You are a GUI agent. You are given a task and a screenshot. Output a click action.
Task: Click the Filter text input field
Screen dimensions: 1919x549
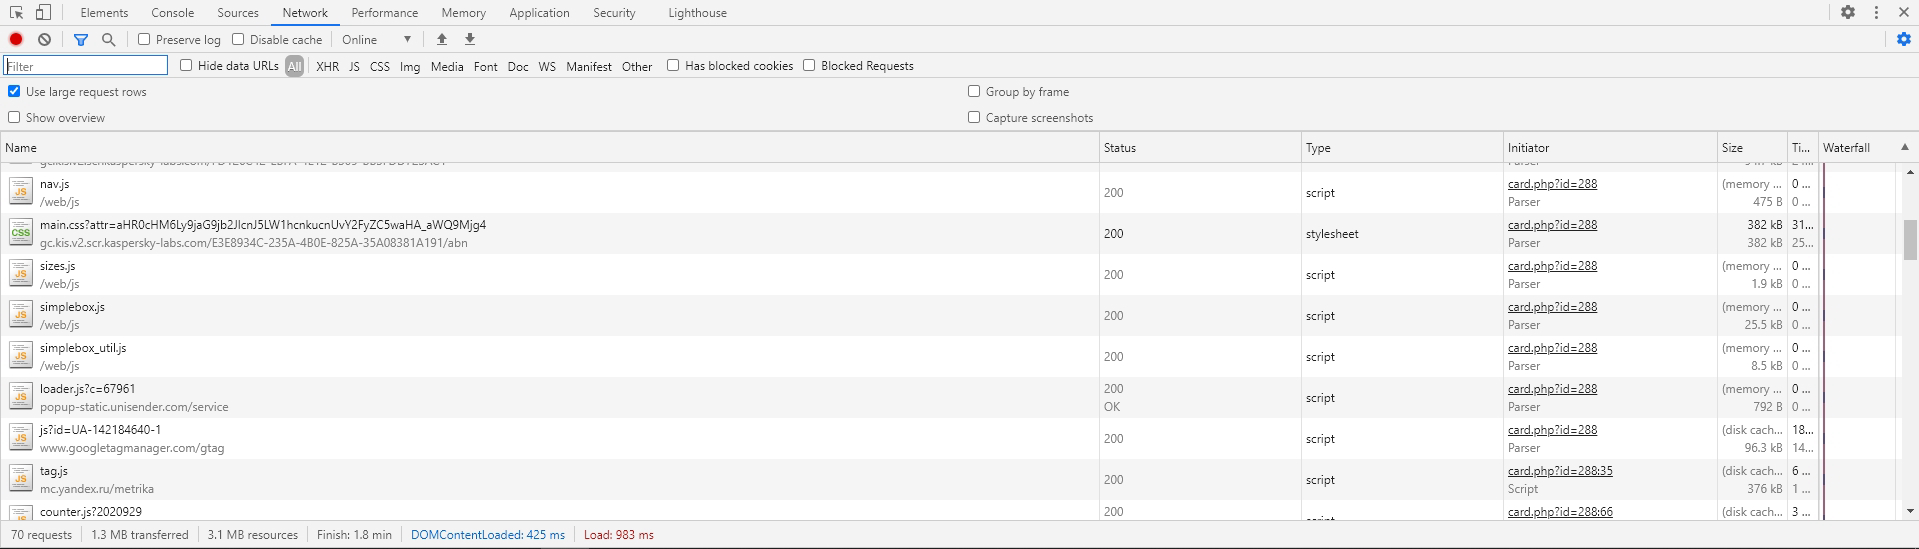pyautogui.click(x=86, y=66)
